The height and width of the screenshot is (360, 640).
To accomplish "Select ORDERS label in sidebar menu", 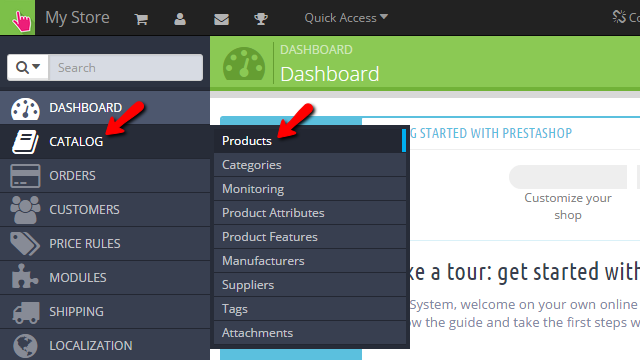I will (x=73, y=176).
